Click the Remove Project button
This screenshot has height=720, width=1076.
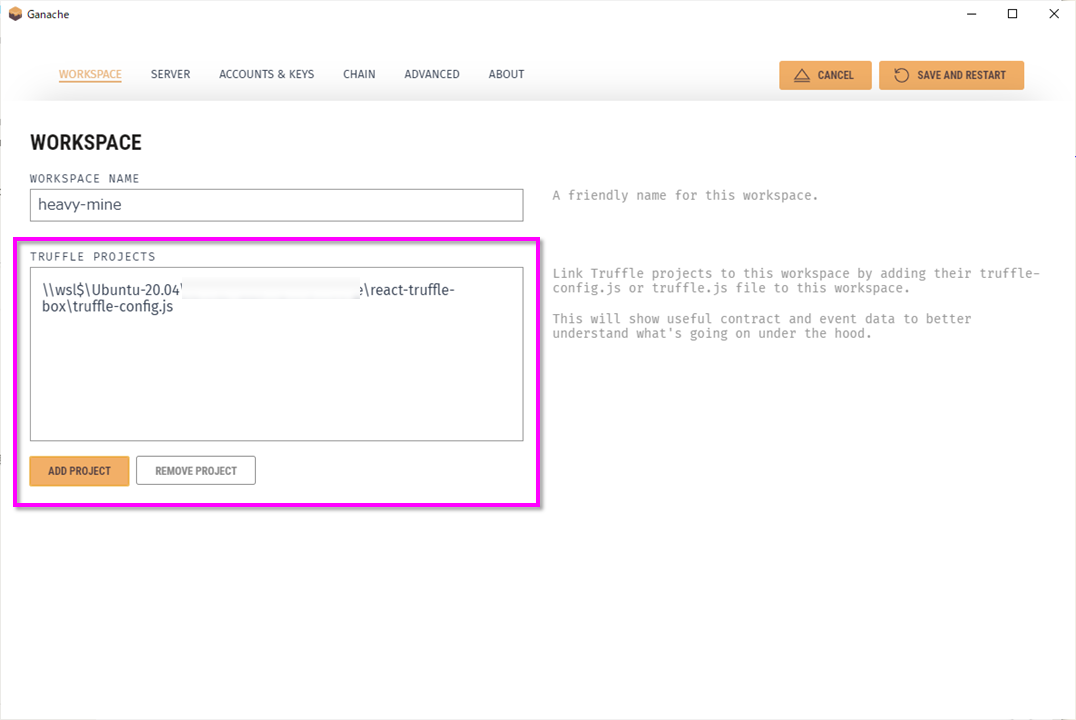pos(196,471)
